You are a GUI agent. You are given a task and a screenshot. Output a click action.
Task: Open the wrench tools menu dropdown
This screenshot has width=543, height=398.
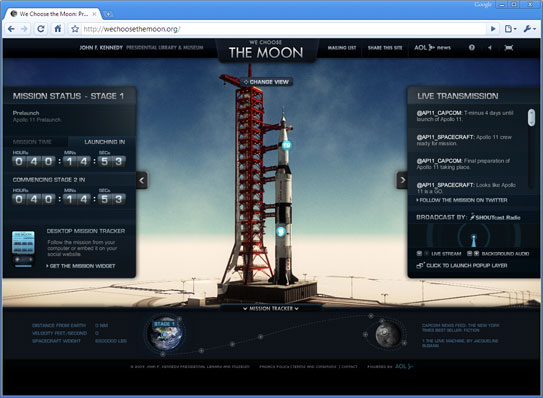(529, 29)
